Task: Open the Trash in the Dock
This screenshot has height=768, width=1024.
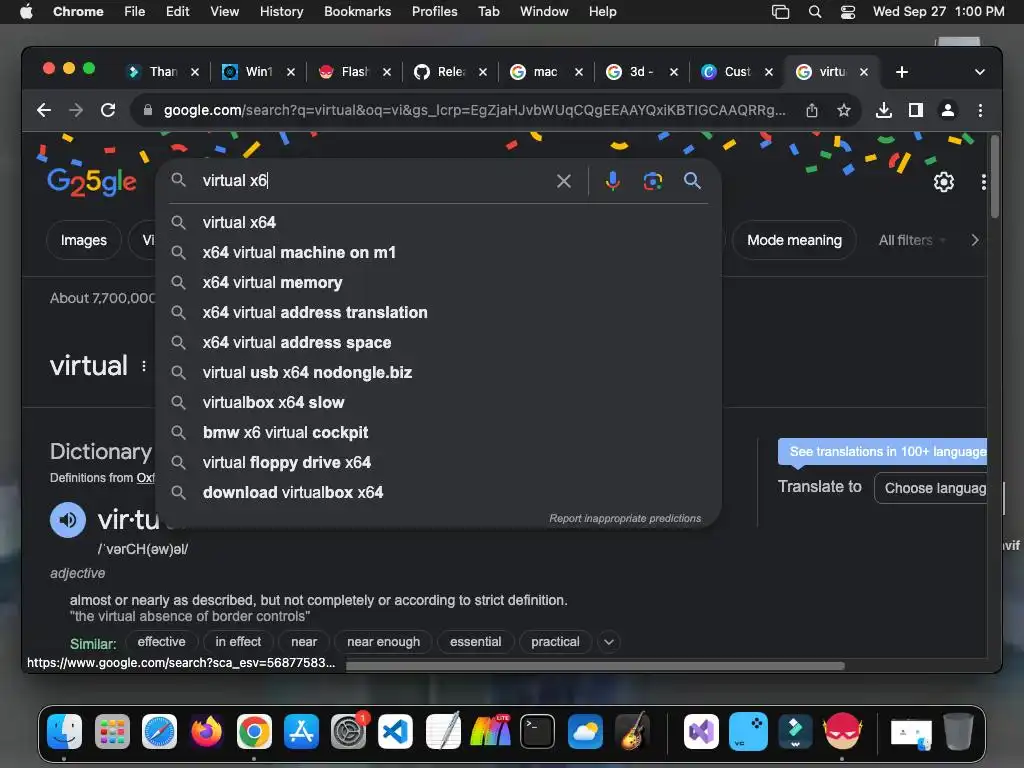Action: [x=958, y=731]
